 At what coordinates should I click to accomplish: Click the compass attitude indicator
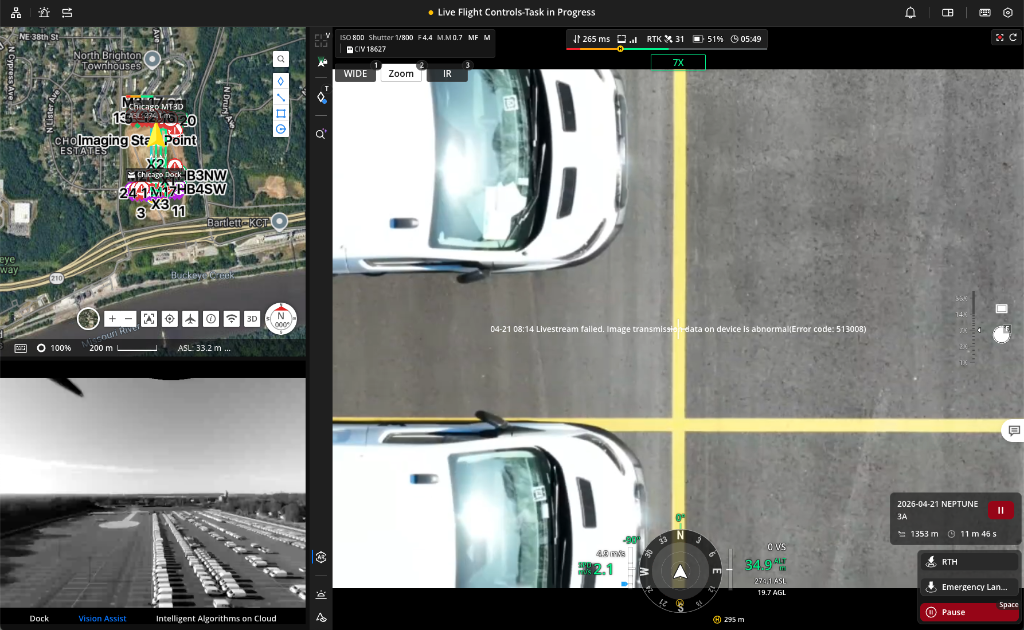pos(680,572)
